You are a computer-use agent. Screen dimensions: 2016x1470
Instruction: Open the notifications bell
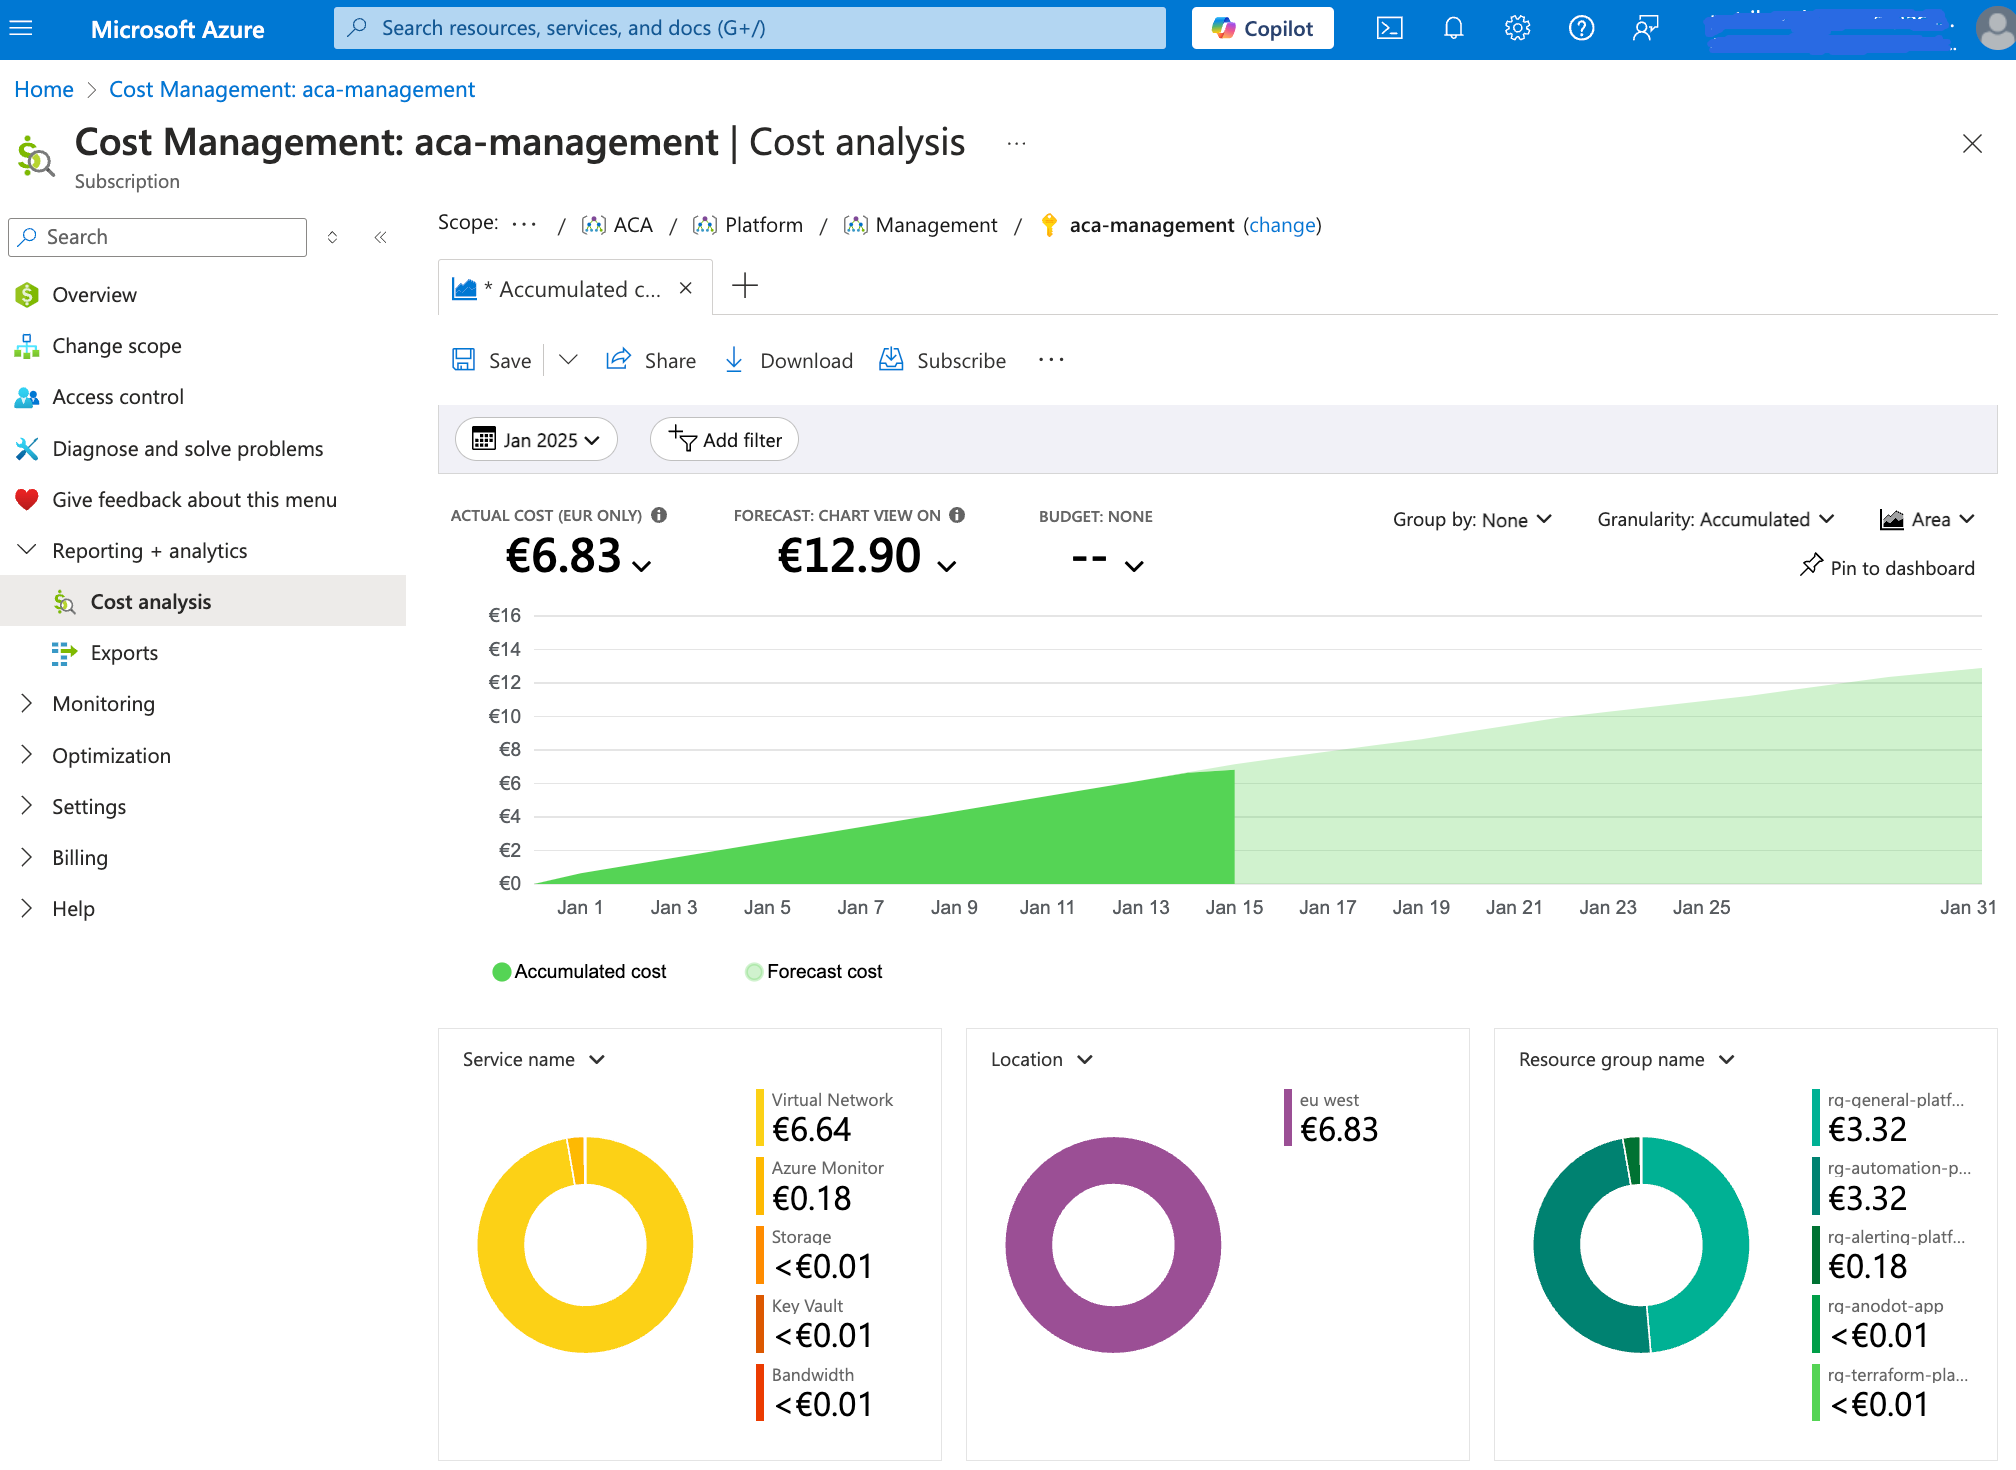click(x=1453, y=29)
